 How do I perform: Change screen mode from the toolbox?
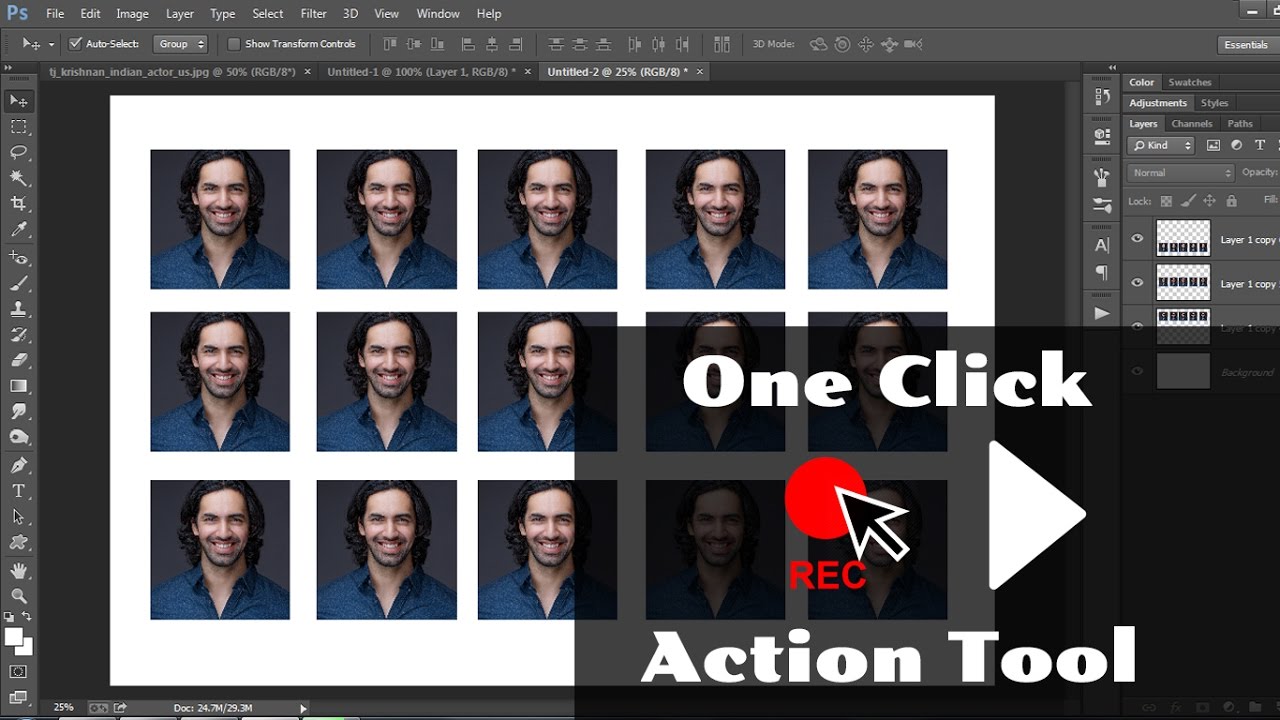[x=19, y=697]
